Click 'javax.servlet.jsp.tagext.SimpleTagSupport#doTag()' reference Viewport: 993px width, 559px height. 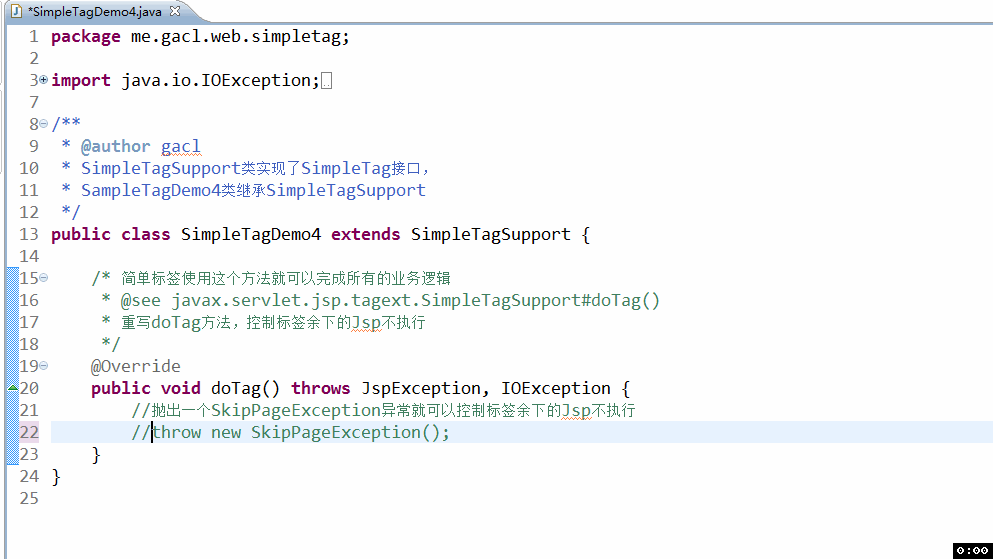415,300
